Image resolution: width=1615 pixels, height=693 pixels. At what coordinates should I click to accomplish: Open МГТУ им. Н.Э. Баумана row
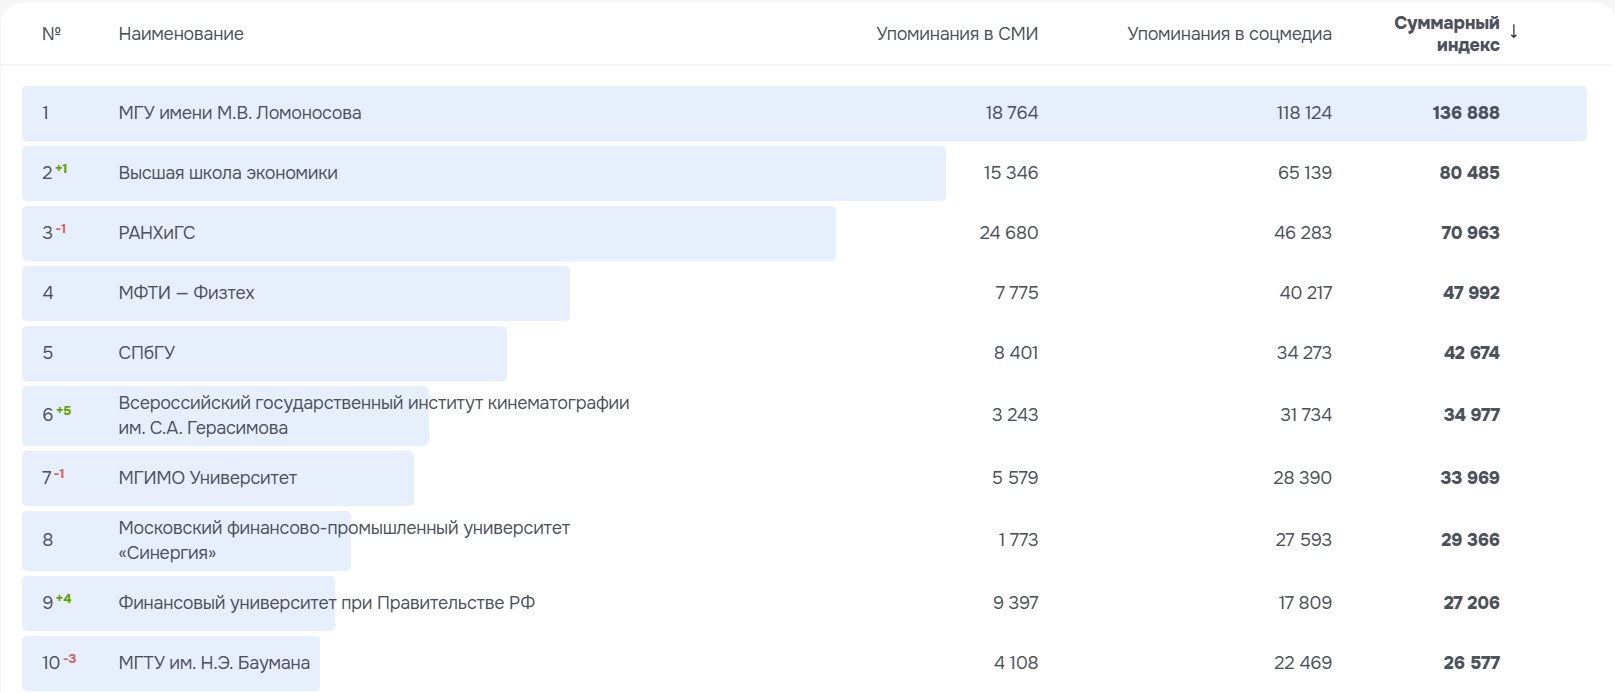214,663
